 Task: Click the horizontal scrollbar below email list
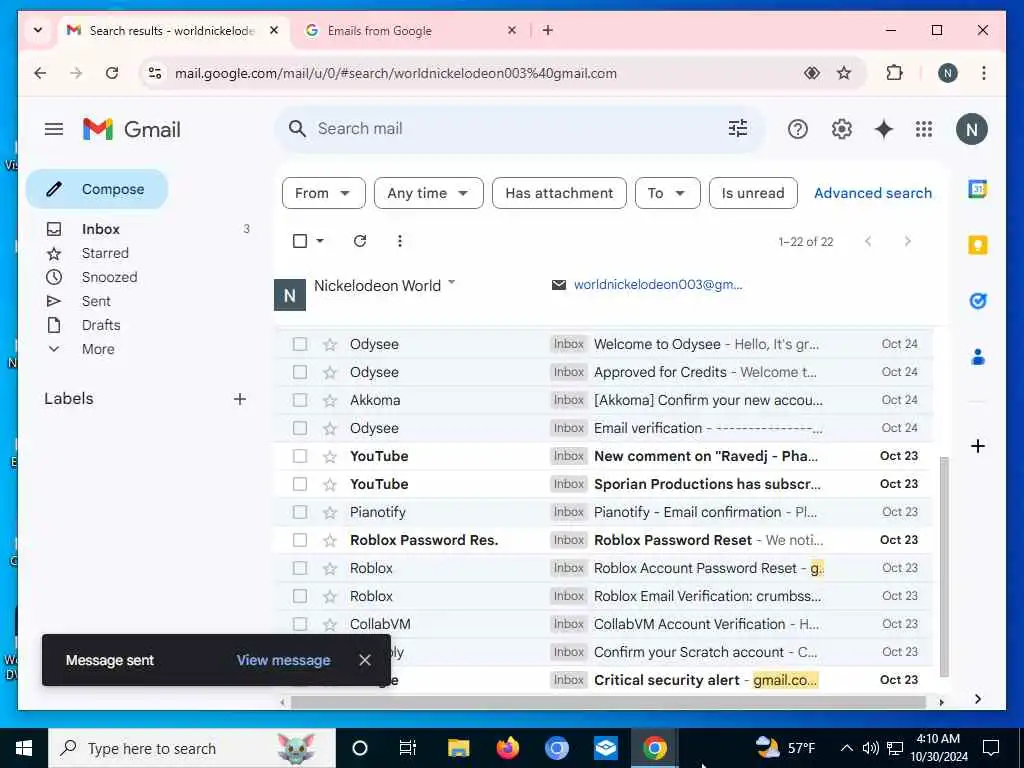(x=608, y=703)
